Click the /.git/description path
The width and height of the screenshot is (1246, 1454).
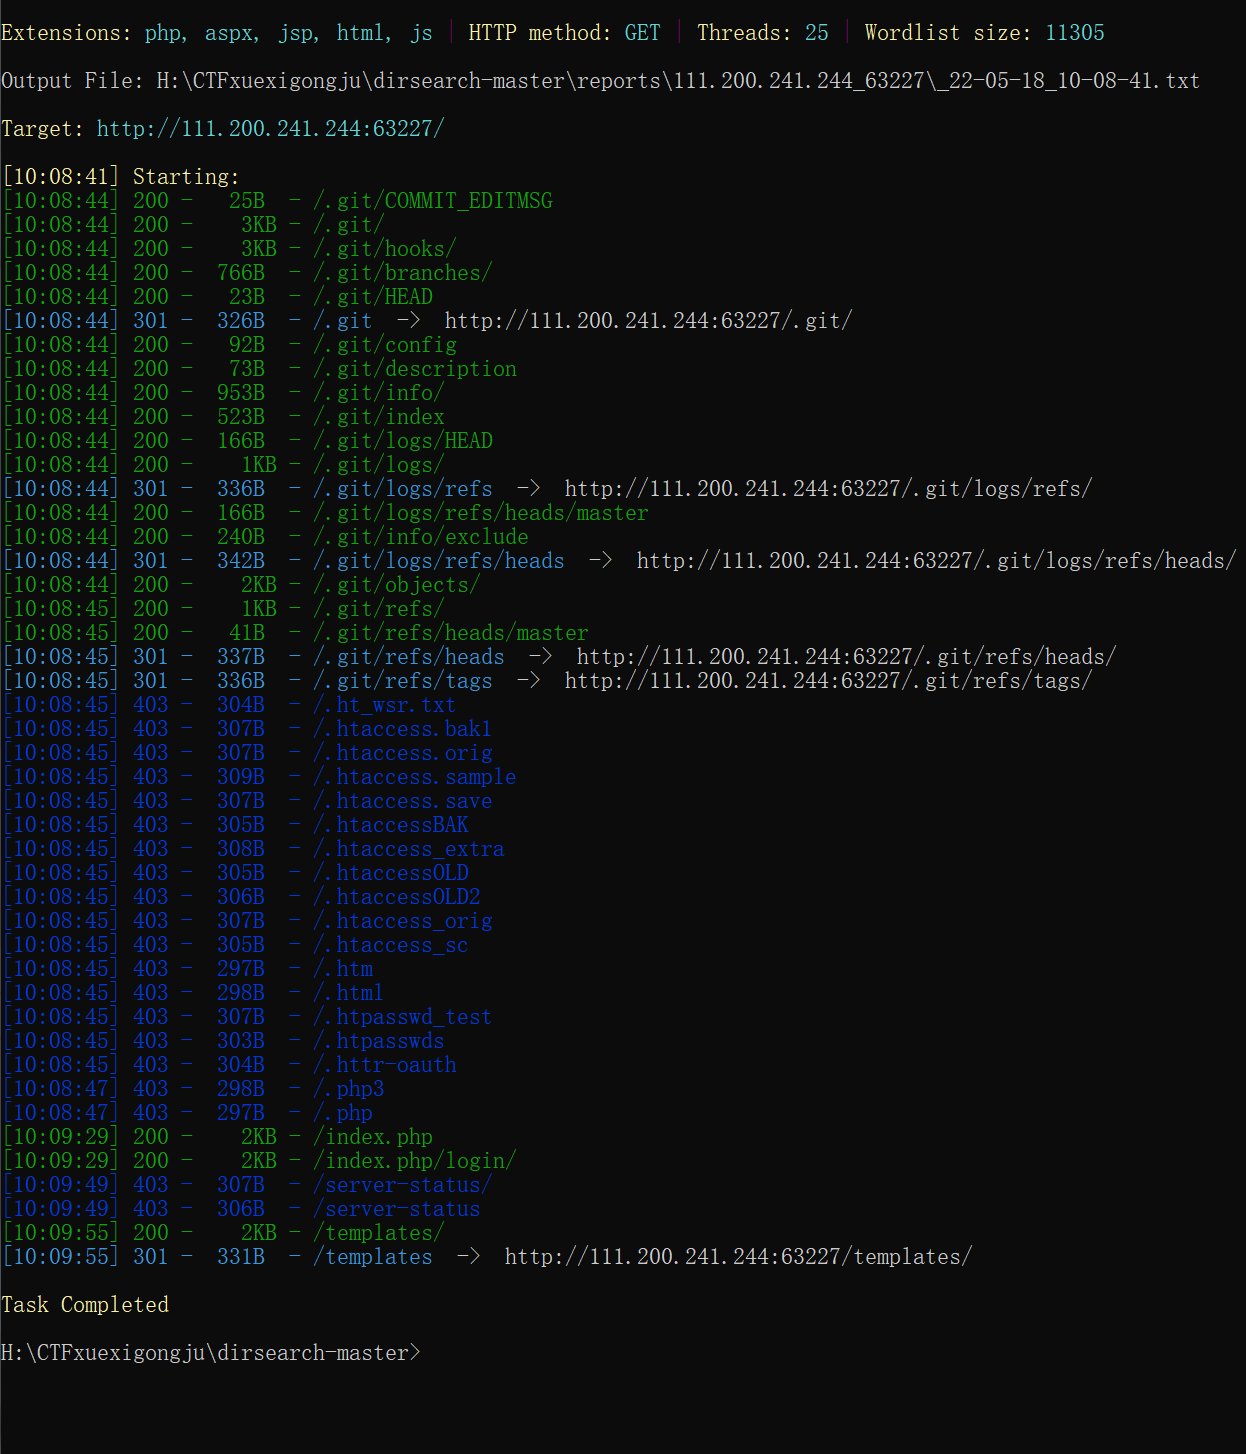coord(415,369)
